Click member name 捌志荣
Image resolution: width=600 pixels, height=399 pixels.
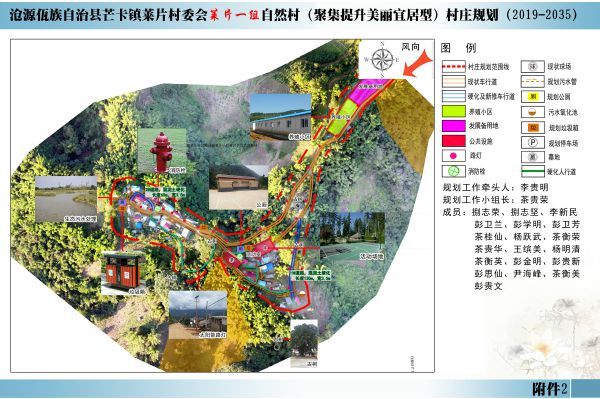[486, 212]
